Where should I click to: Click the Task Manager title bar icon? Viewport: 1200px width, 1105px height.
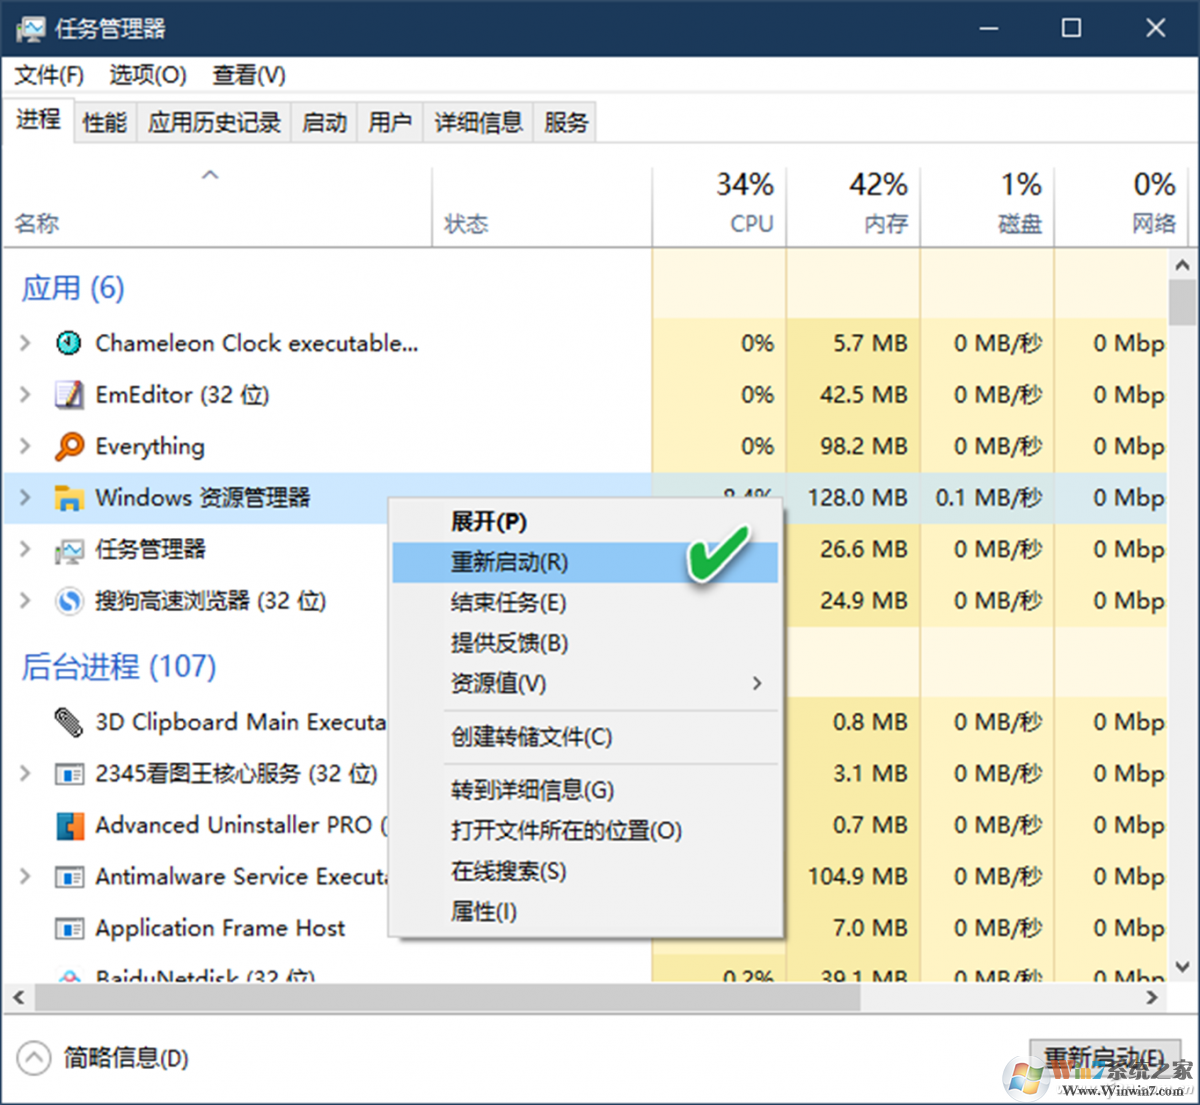click(29, 28)
